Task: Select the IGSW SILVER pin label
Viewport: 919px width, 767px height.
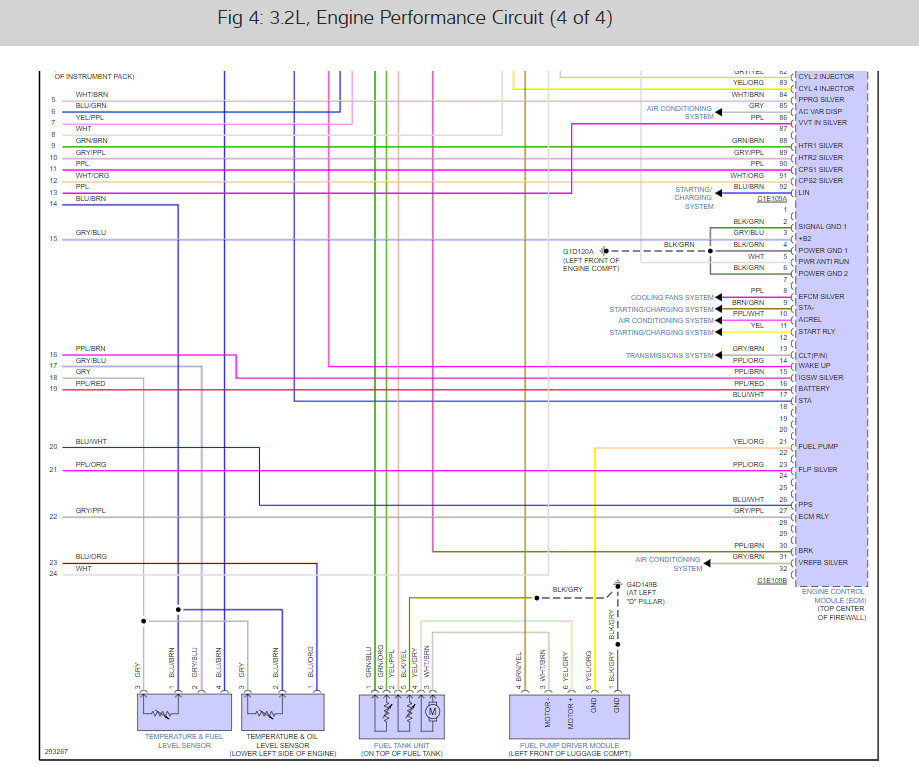Action: pos(821,377)
